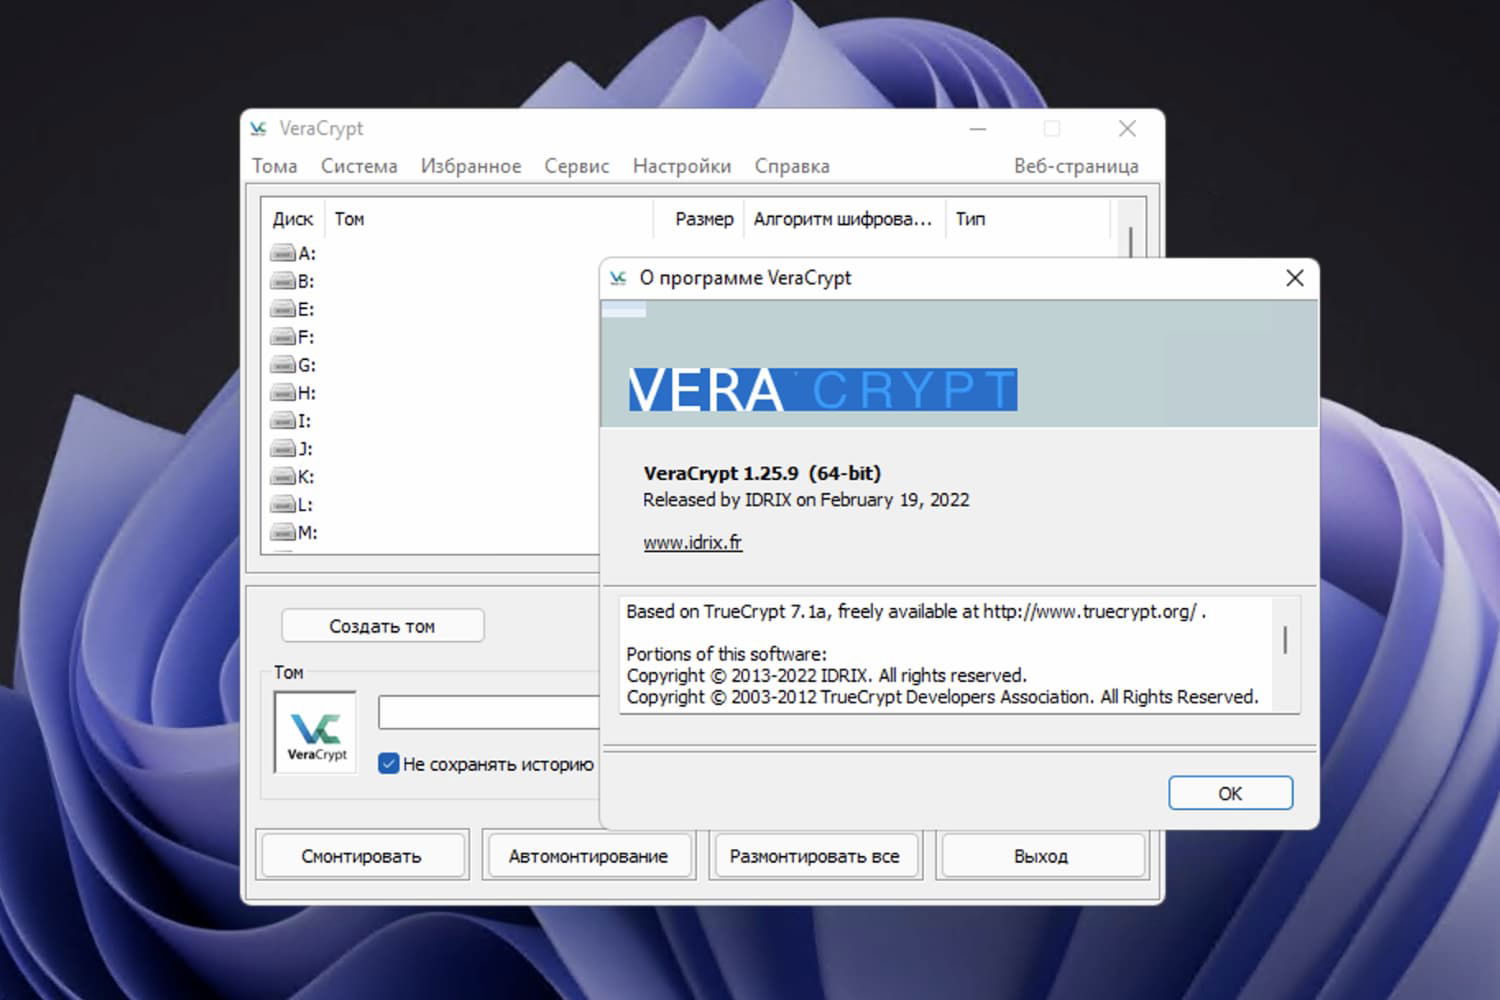Click the "Copyright © 2003-2012 TrueCrypt Developers Association" line
Screen dimensions: 1500x1000
point(942,697)
